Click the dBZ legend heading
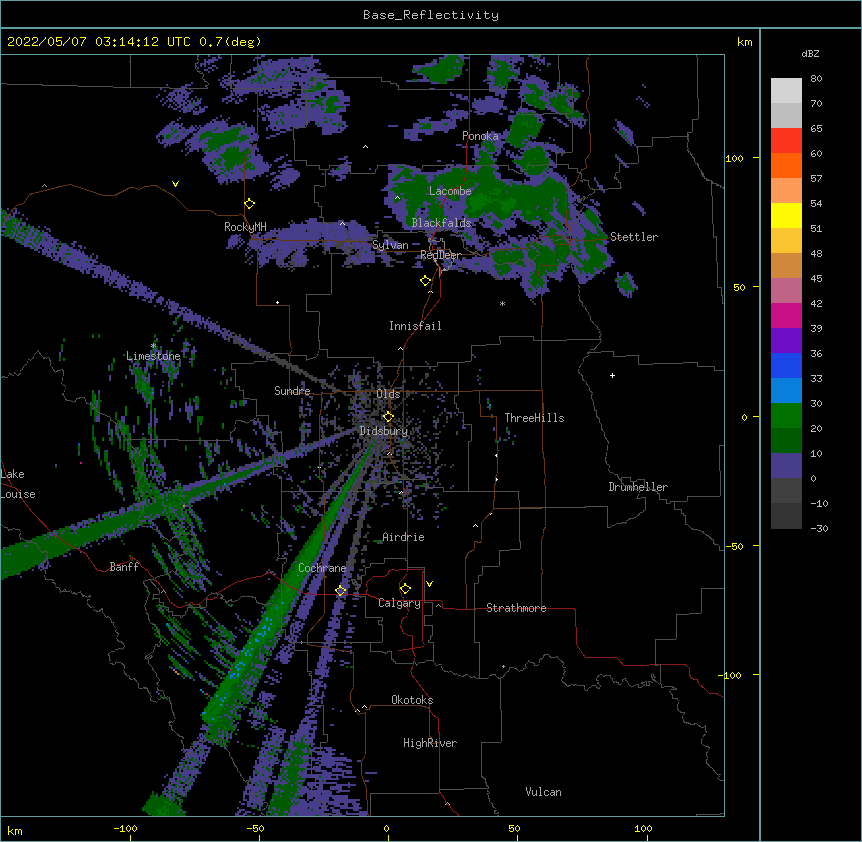Screen dimensions: 862x842 (810, 54)
